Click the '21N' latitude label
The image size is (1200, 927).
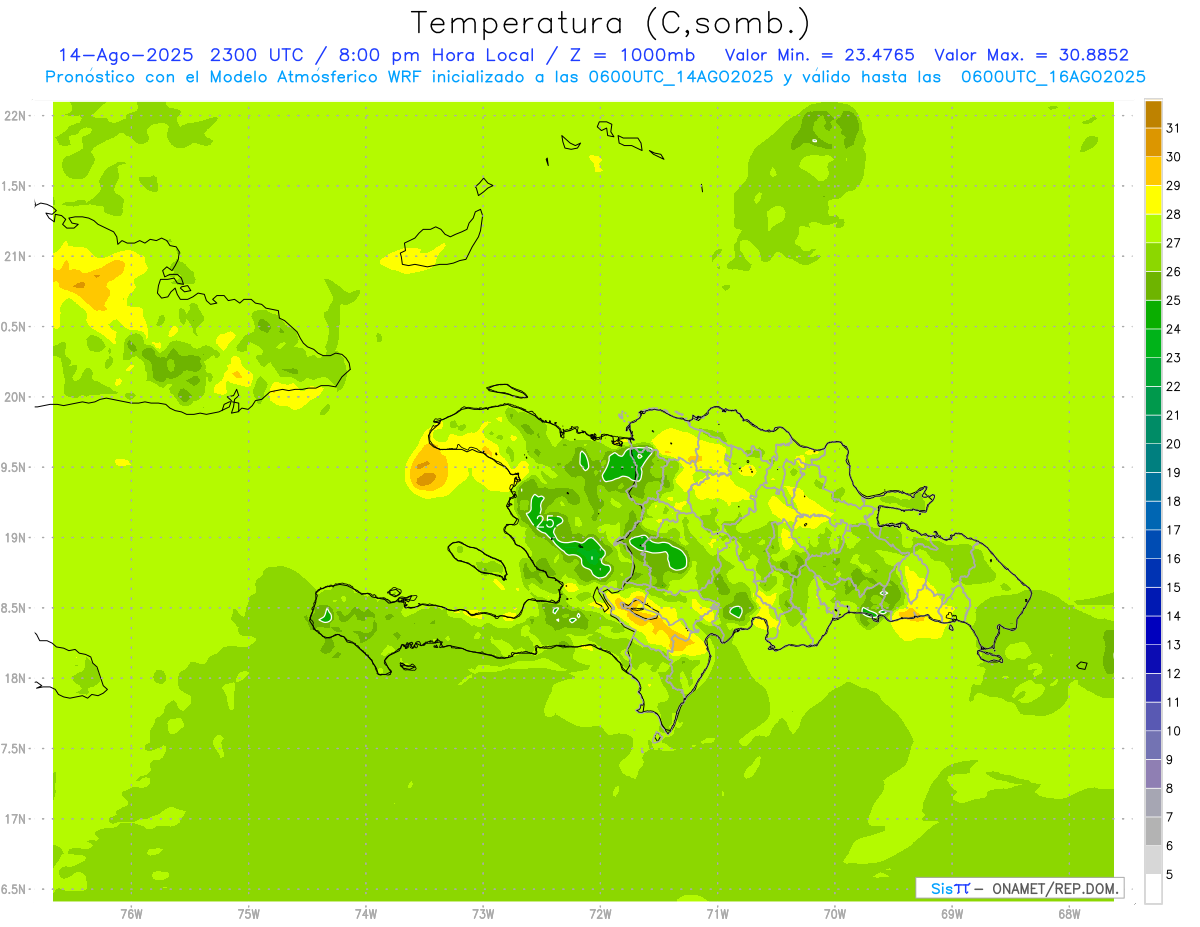click(x=16, y=256)
